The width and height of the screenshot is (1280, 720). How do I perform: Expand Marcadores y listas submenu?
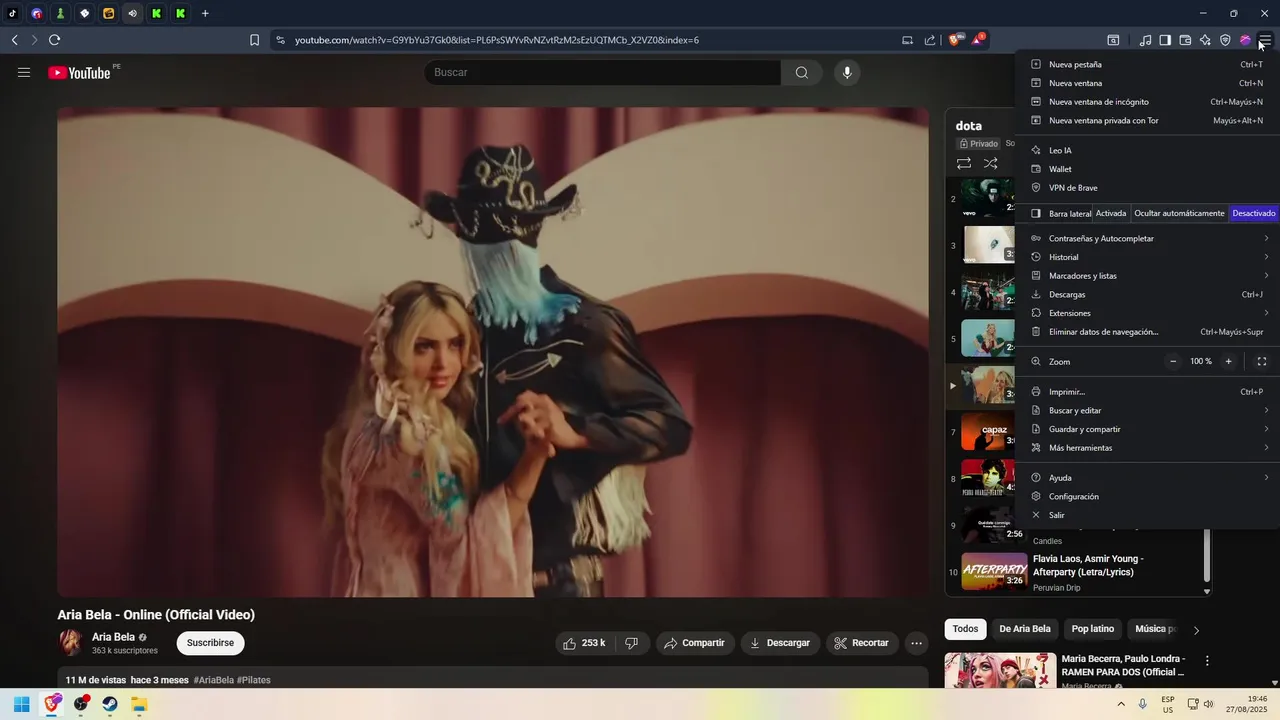pyautogui.click(x=1147, y=276)
